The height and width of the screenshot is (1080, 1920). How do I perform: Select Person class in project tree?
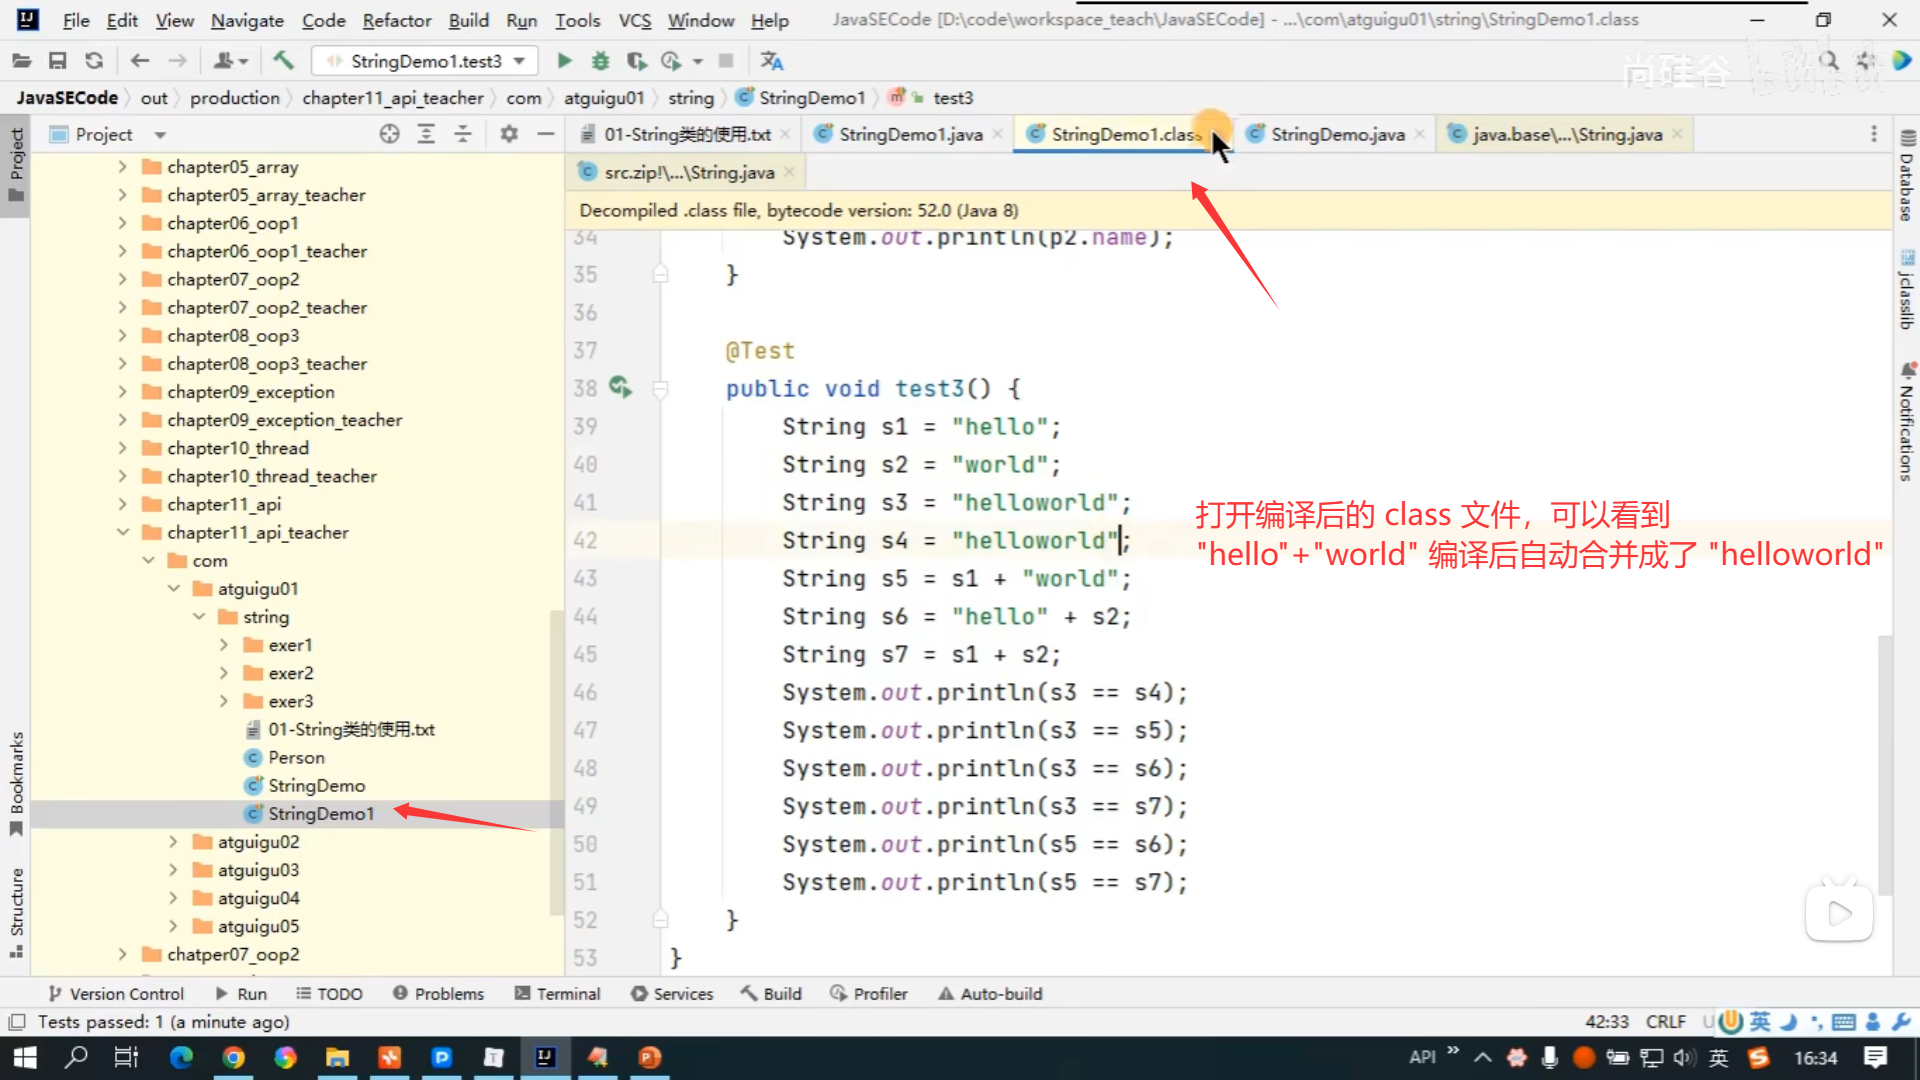pos(296,758)
